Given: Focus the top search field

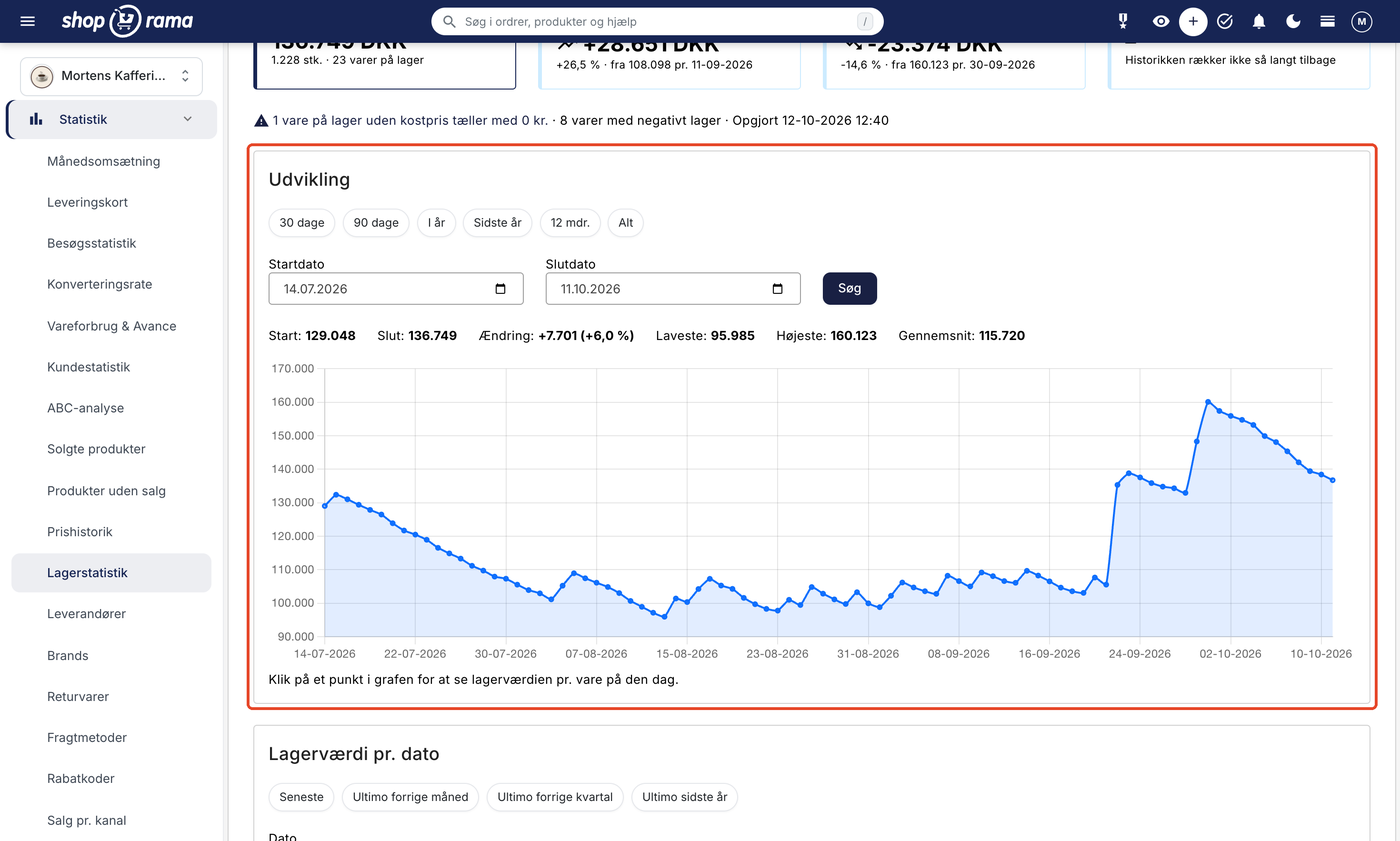Looking at the screenshot, I should coord(657,21).
